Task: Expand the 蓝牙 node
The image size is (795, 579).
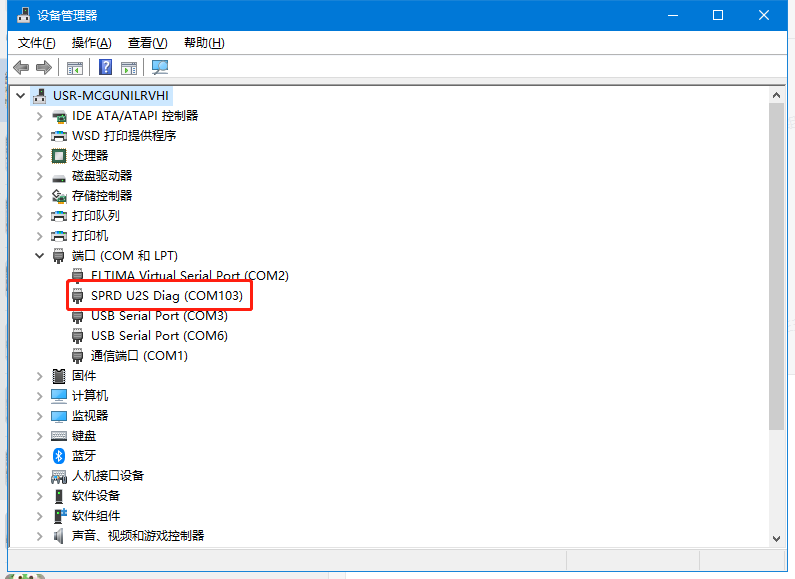Action: tap(40, 456)
